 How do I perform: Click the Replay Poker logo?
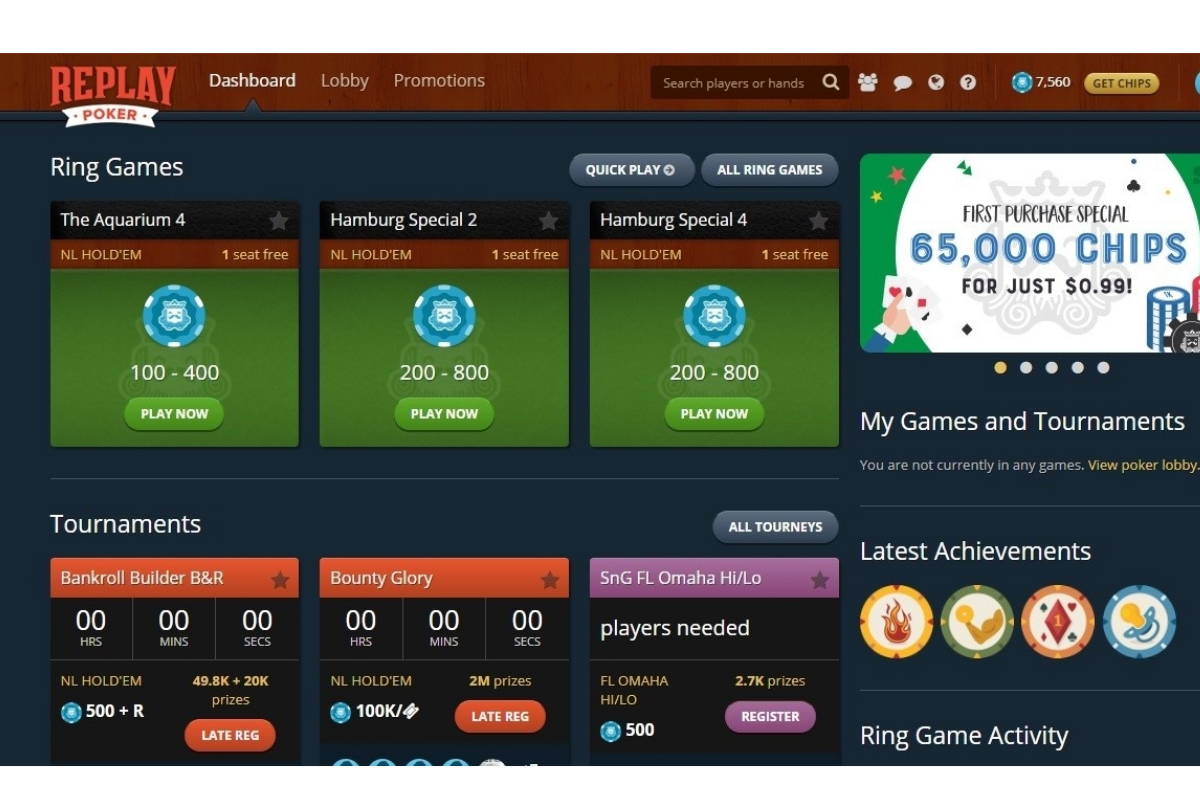tap(113, 96)
